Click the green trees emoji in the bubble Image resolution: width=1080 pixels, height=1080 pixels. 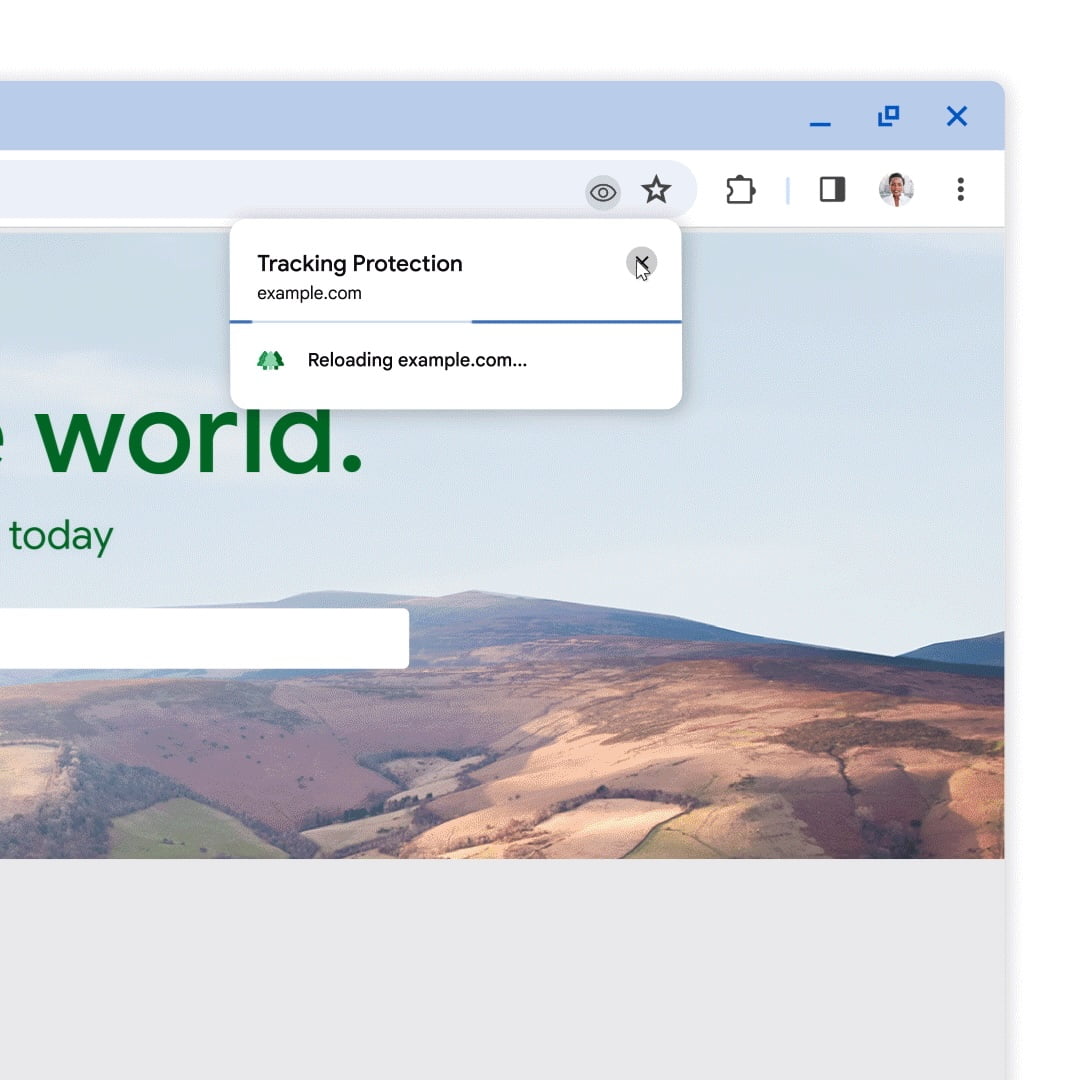point(273,359)
